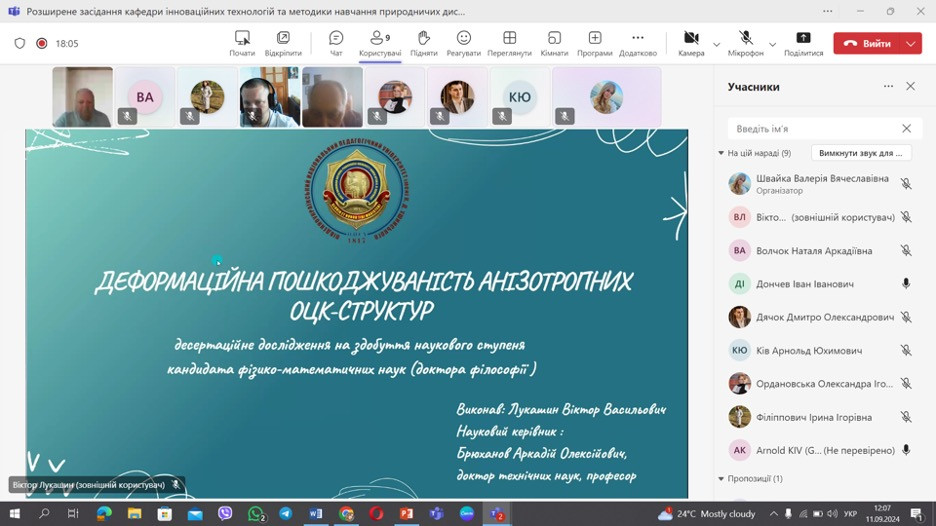Click 'Вимкнути звук для ...' button

click(860, 153)
